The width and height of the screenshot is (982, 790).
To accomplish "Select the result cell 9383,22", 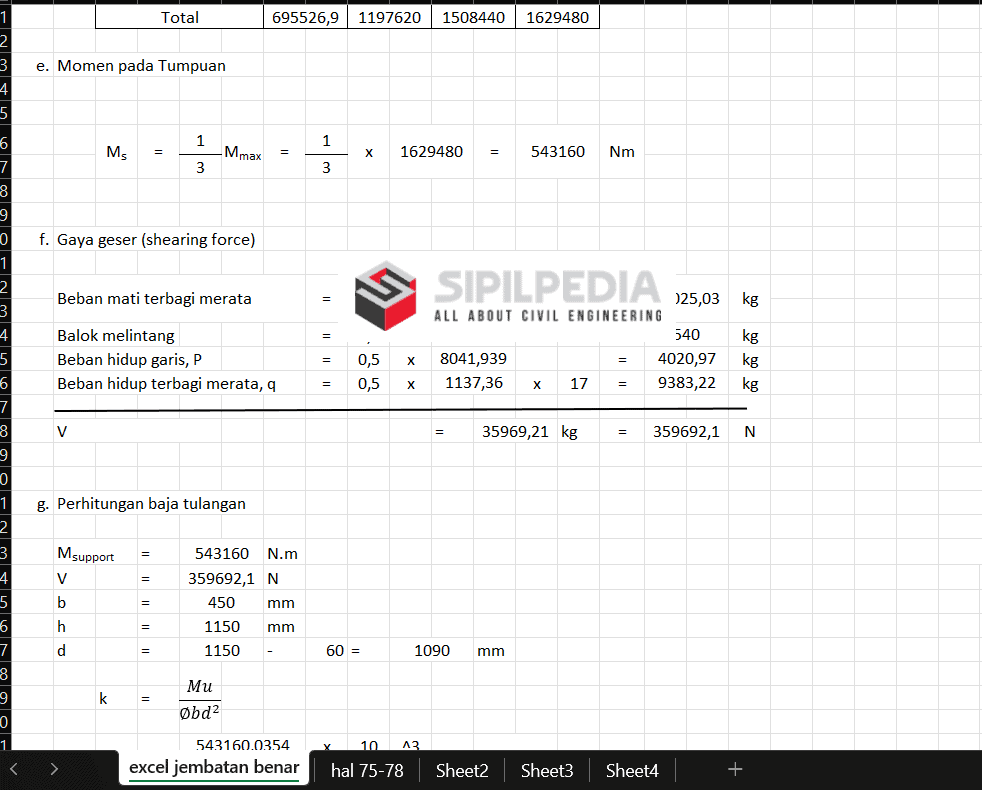I will tap(687, 382).
